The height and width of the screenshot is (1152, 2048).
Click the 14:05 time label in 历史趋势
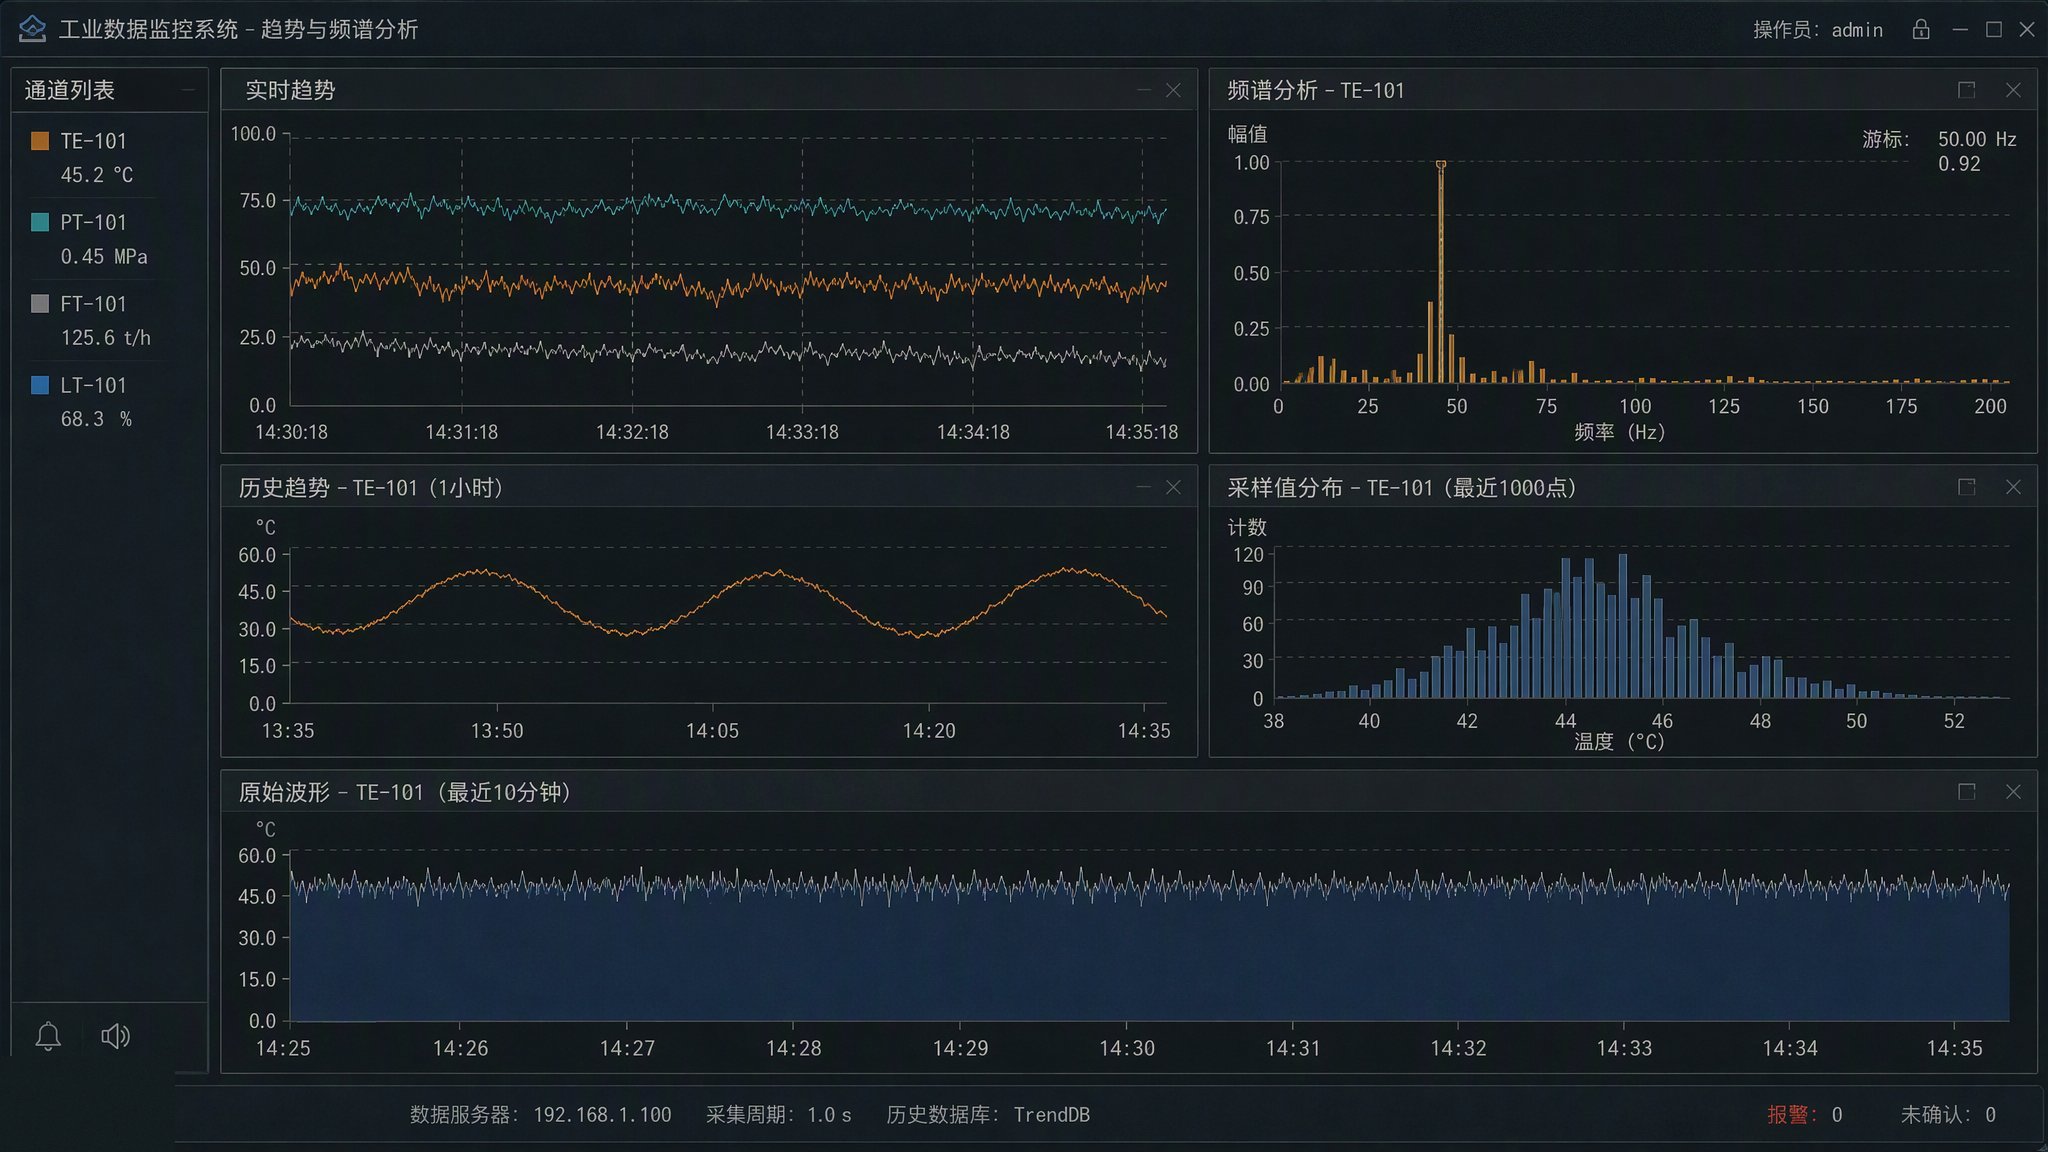[x=712, y=731]
